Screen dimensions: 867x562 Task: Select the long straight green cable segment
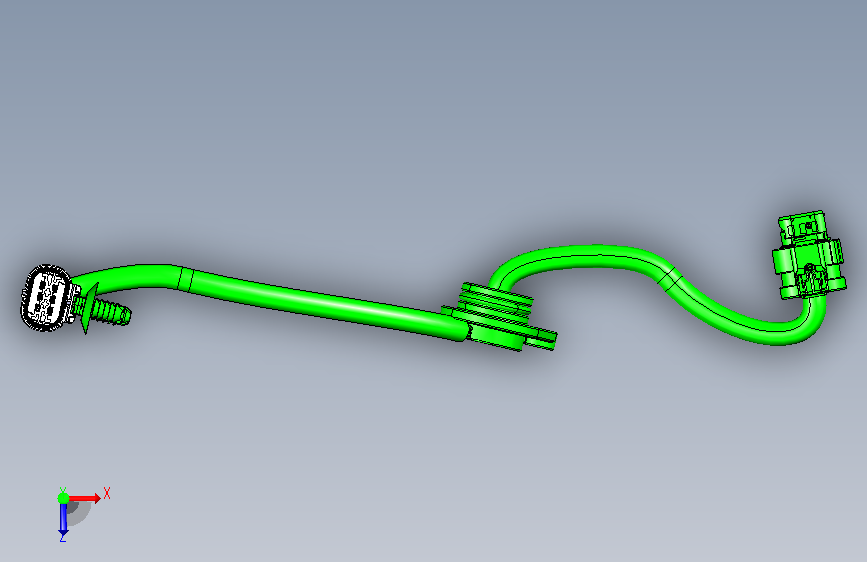click(326, 304)
